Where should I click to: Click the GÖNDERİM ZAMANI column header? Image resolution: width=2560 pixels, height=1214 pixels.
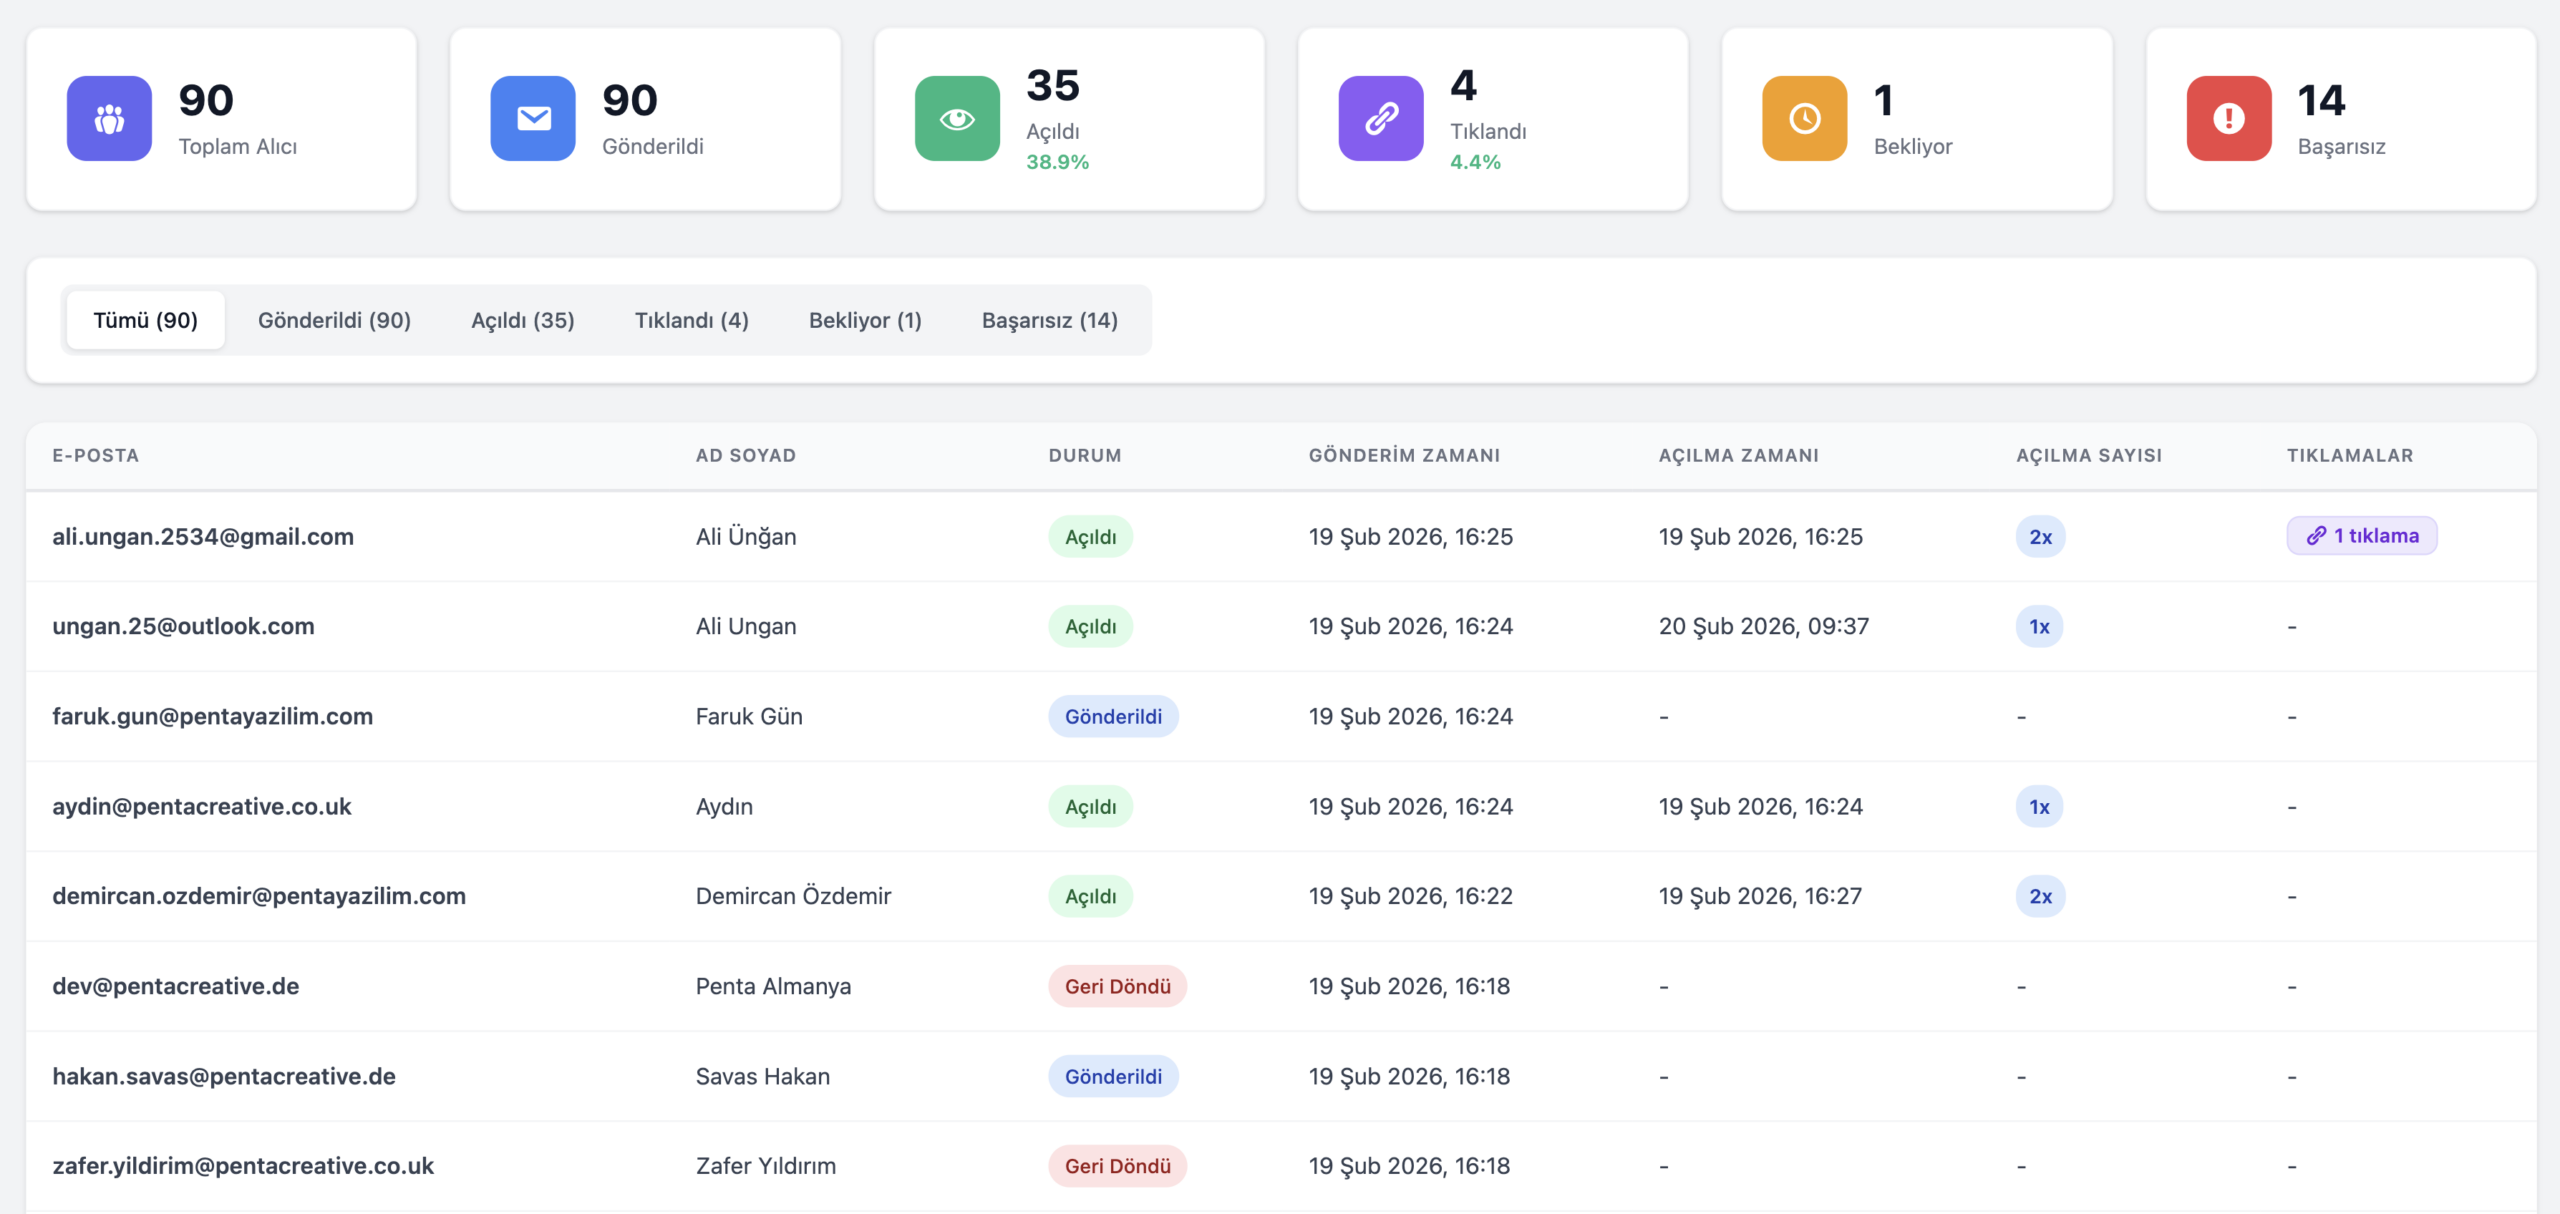click(x=1404, y=456)
